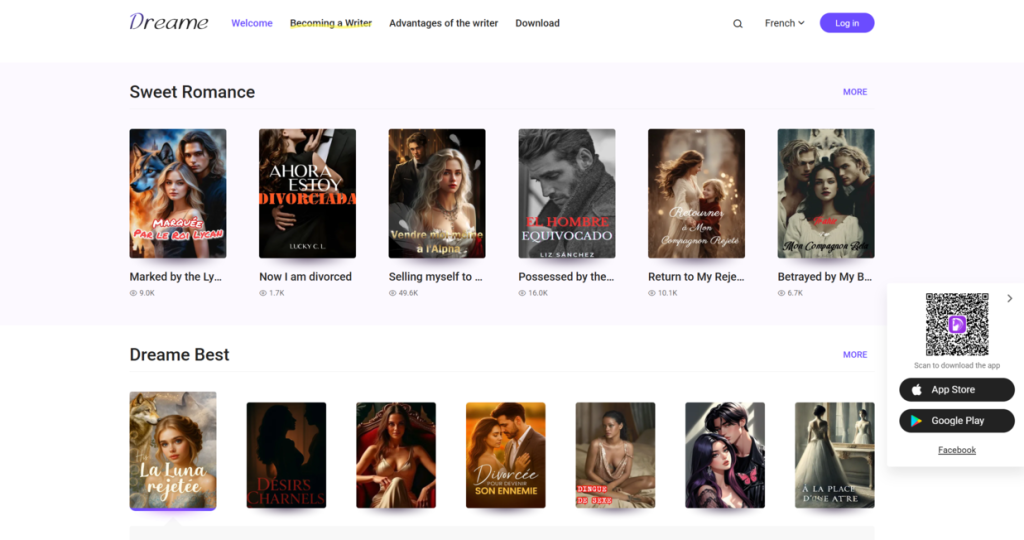The width and height of the screenshot is (1024, 540).
Task: Open the Ahora Estoy Divorciada book cover
Action: [x=307, y=193]
